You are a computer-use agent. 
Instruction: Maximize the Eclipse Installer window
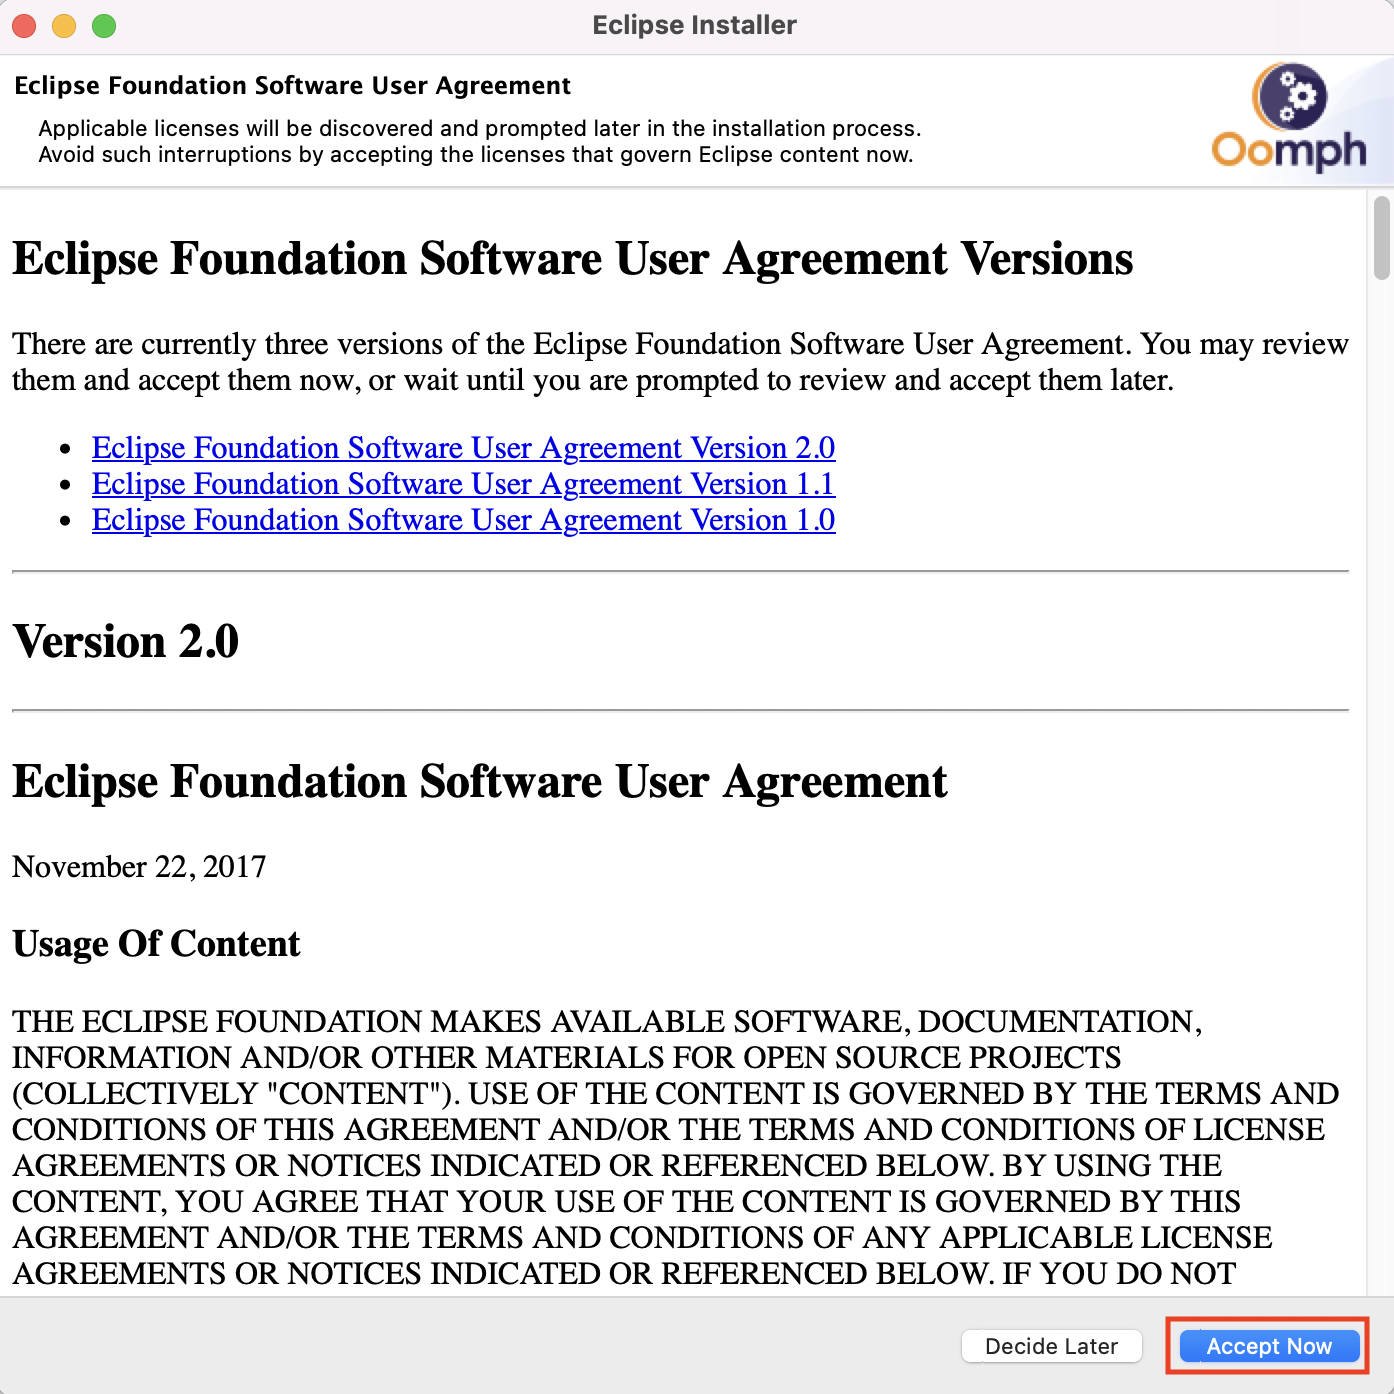104,26
